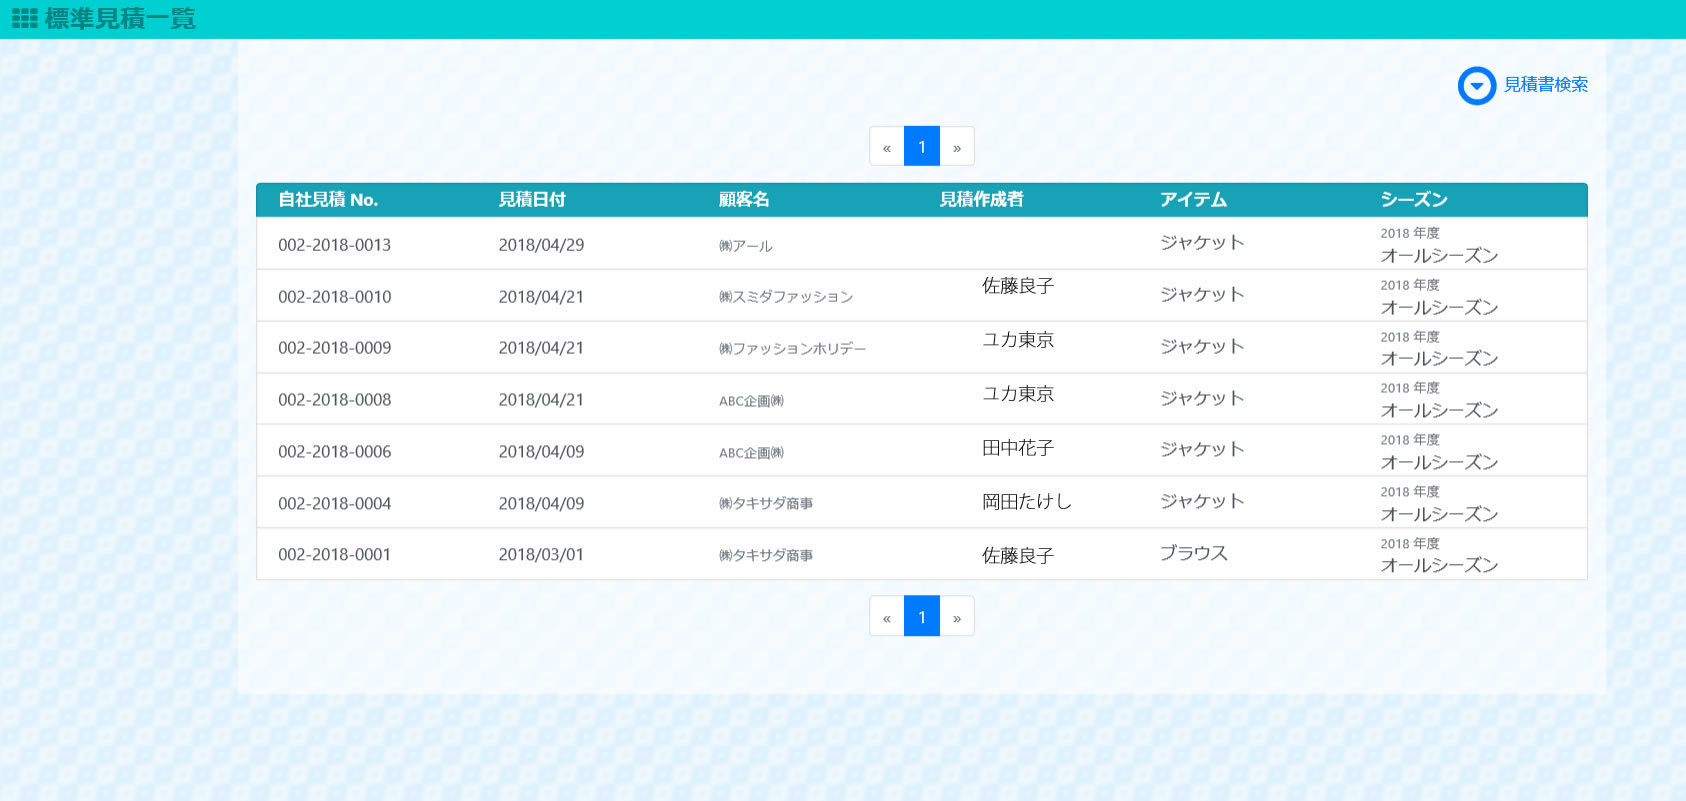Select customer ㈱ファッションホリデー

point(792,349)
